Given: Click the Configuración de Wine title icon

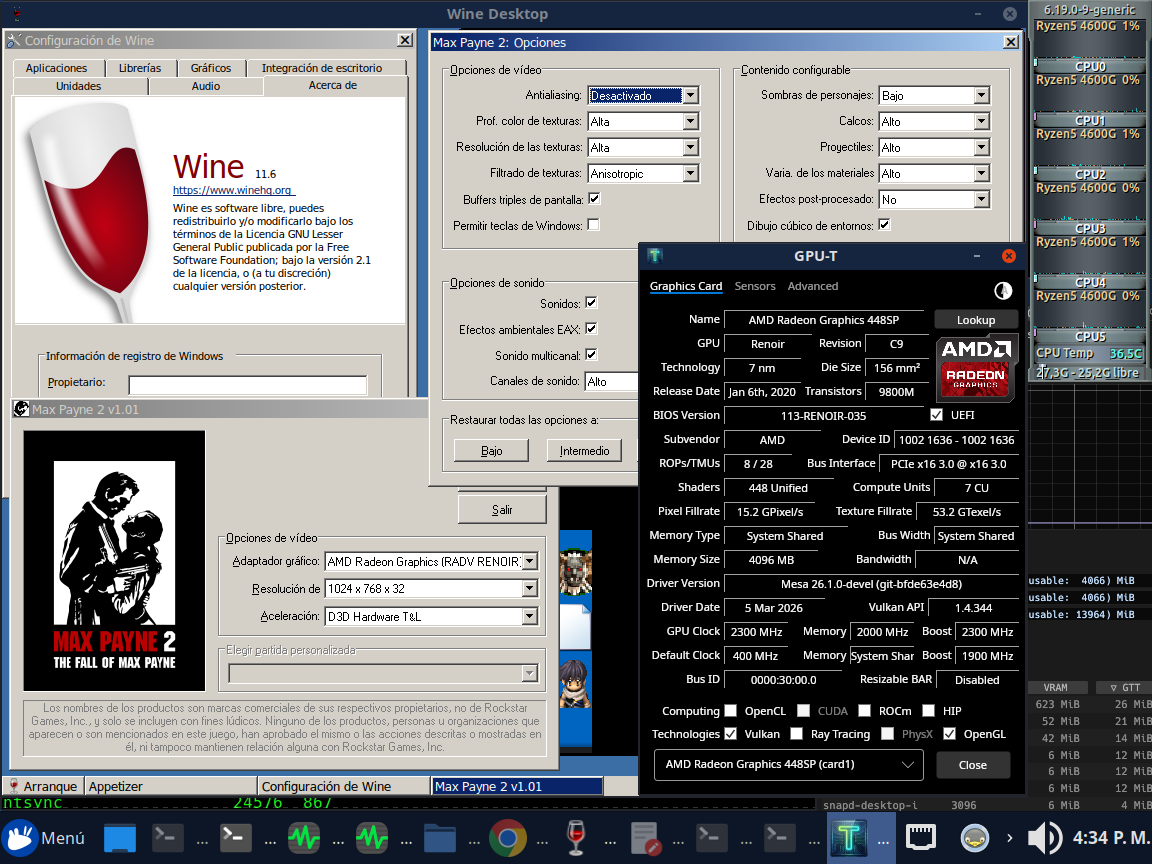Looking at the screenshot, I should click(15, 40).
